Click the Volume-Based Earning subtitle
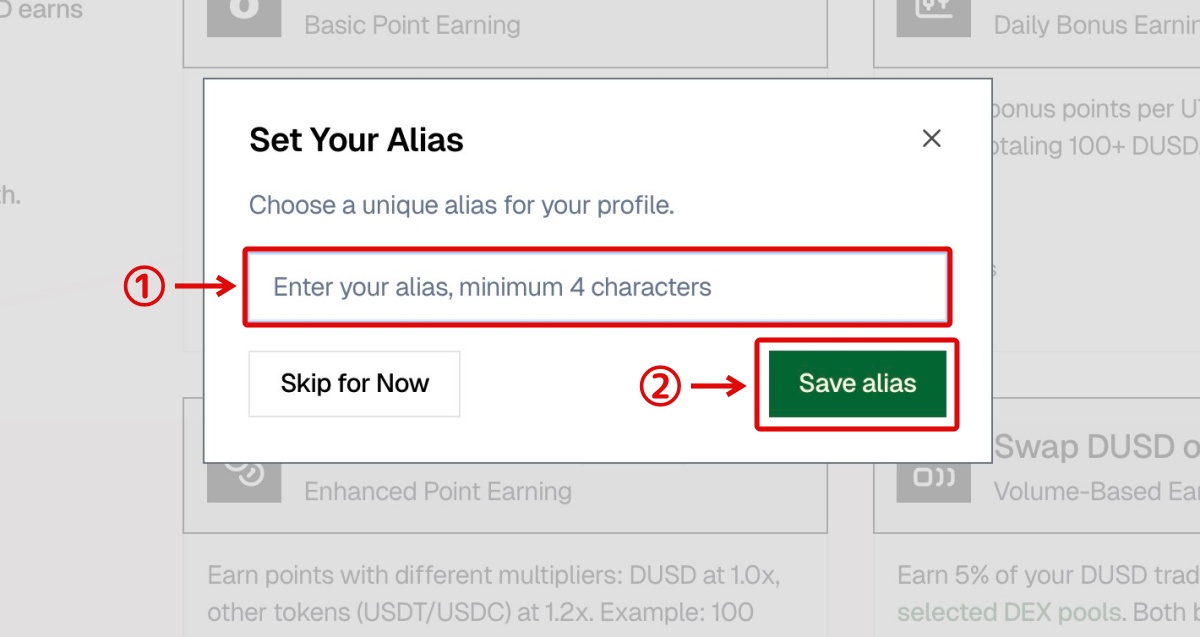Viewport: 1200px width, 637px height. 1095,491
